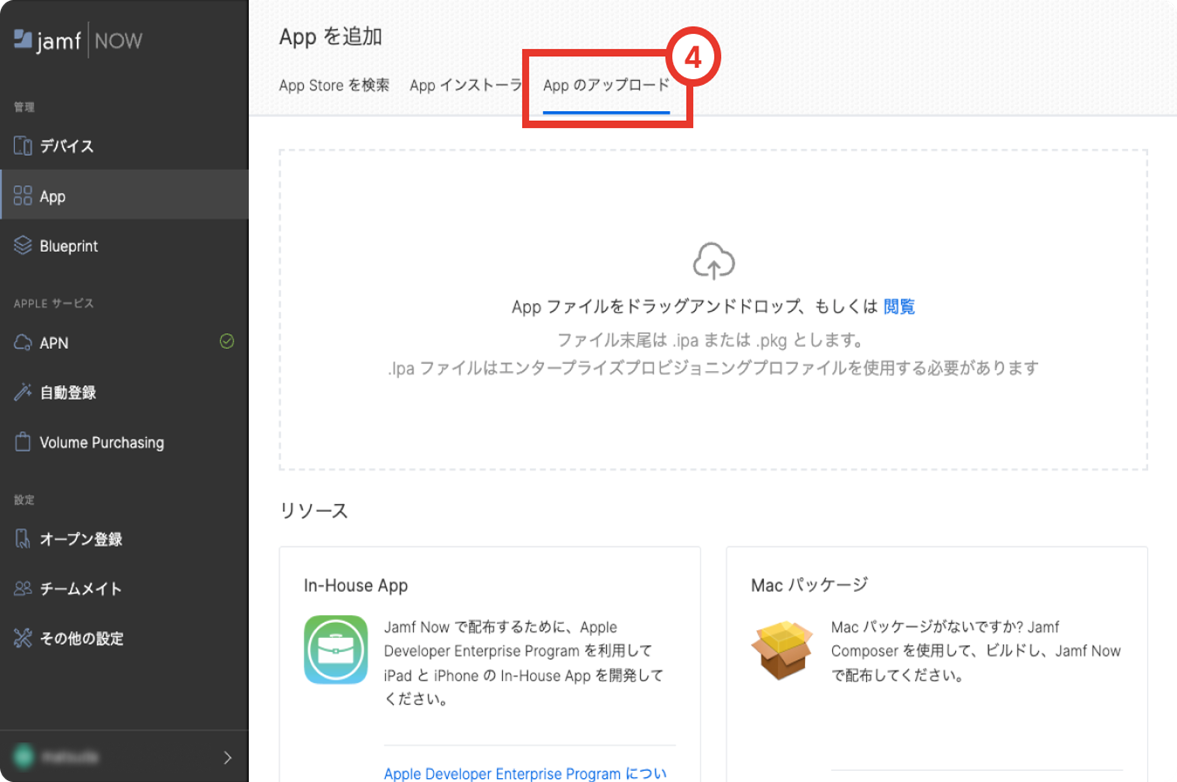Click the リソース section heading
Image resolution: width=1177 pixels, height=782 pixels.
click(x=314, y=511)
